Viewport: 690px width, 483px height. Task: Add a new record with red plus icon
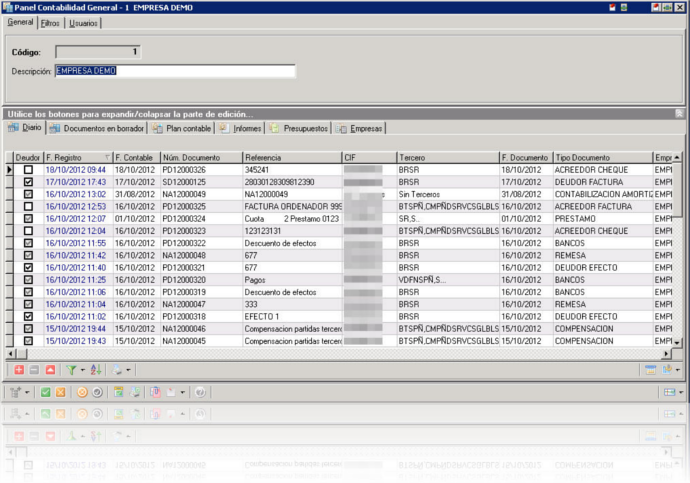point(19,370)
